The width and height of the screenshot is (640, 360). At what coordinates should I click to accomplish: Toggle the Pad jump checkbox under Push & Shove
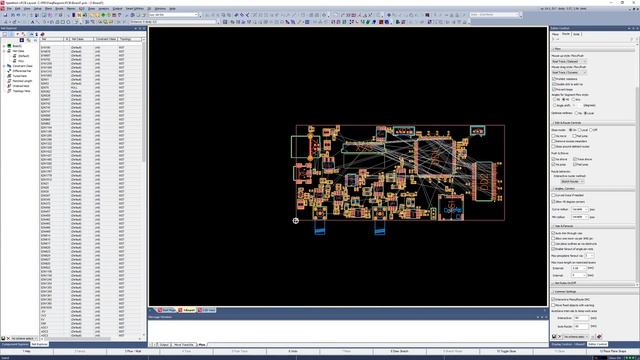point(575,164)
